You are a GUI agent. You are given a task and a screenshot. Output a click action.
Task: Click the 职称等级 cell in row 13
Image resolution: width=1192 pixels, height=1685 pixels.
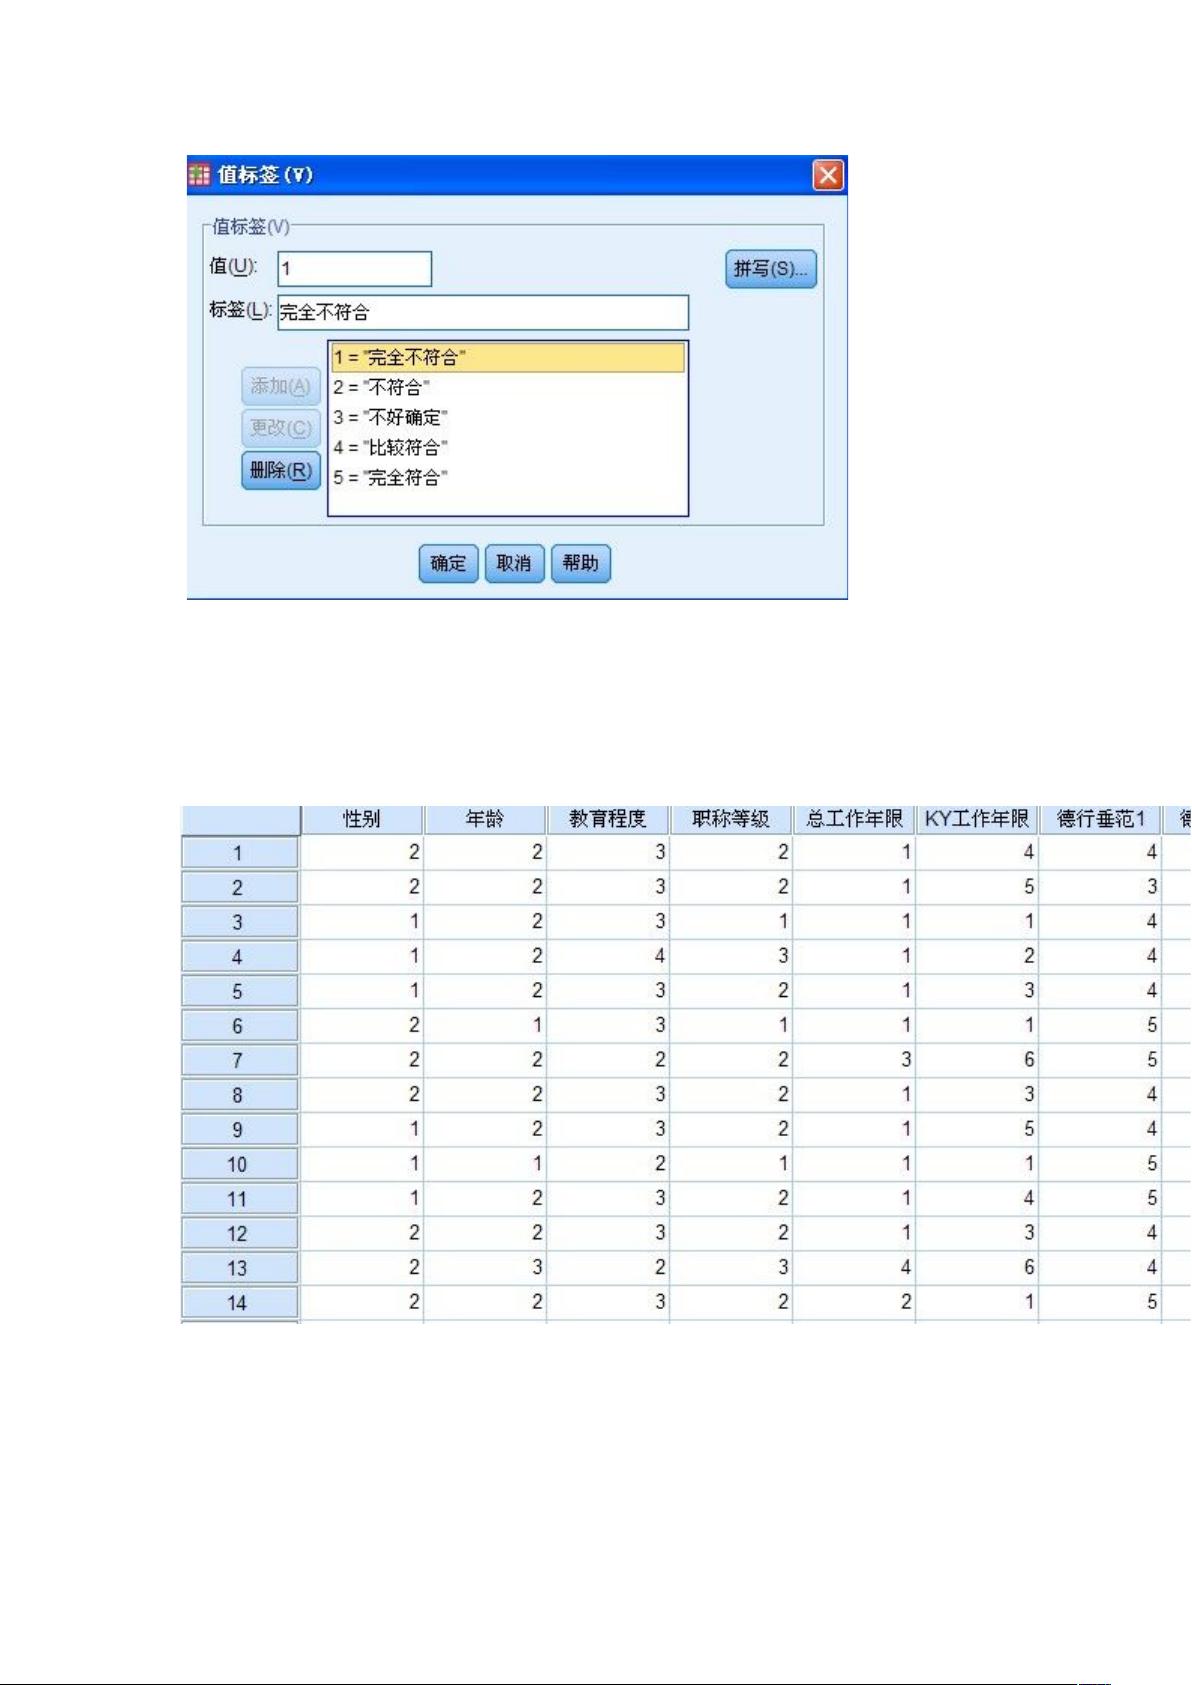[x=730, y=1267]
